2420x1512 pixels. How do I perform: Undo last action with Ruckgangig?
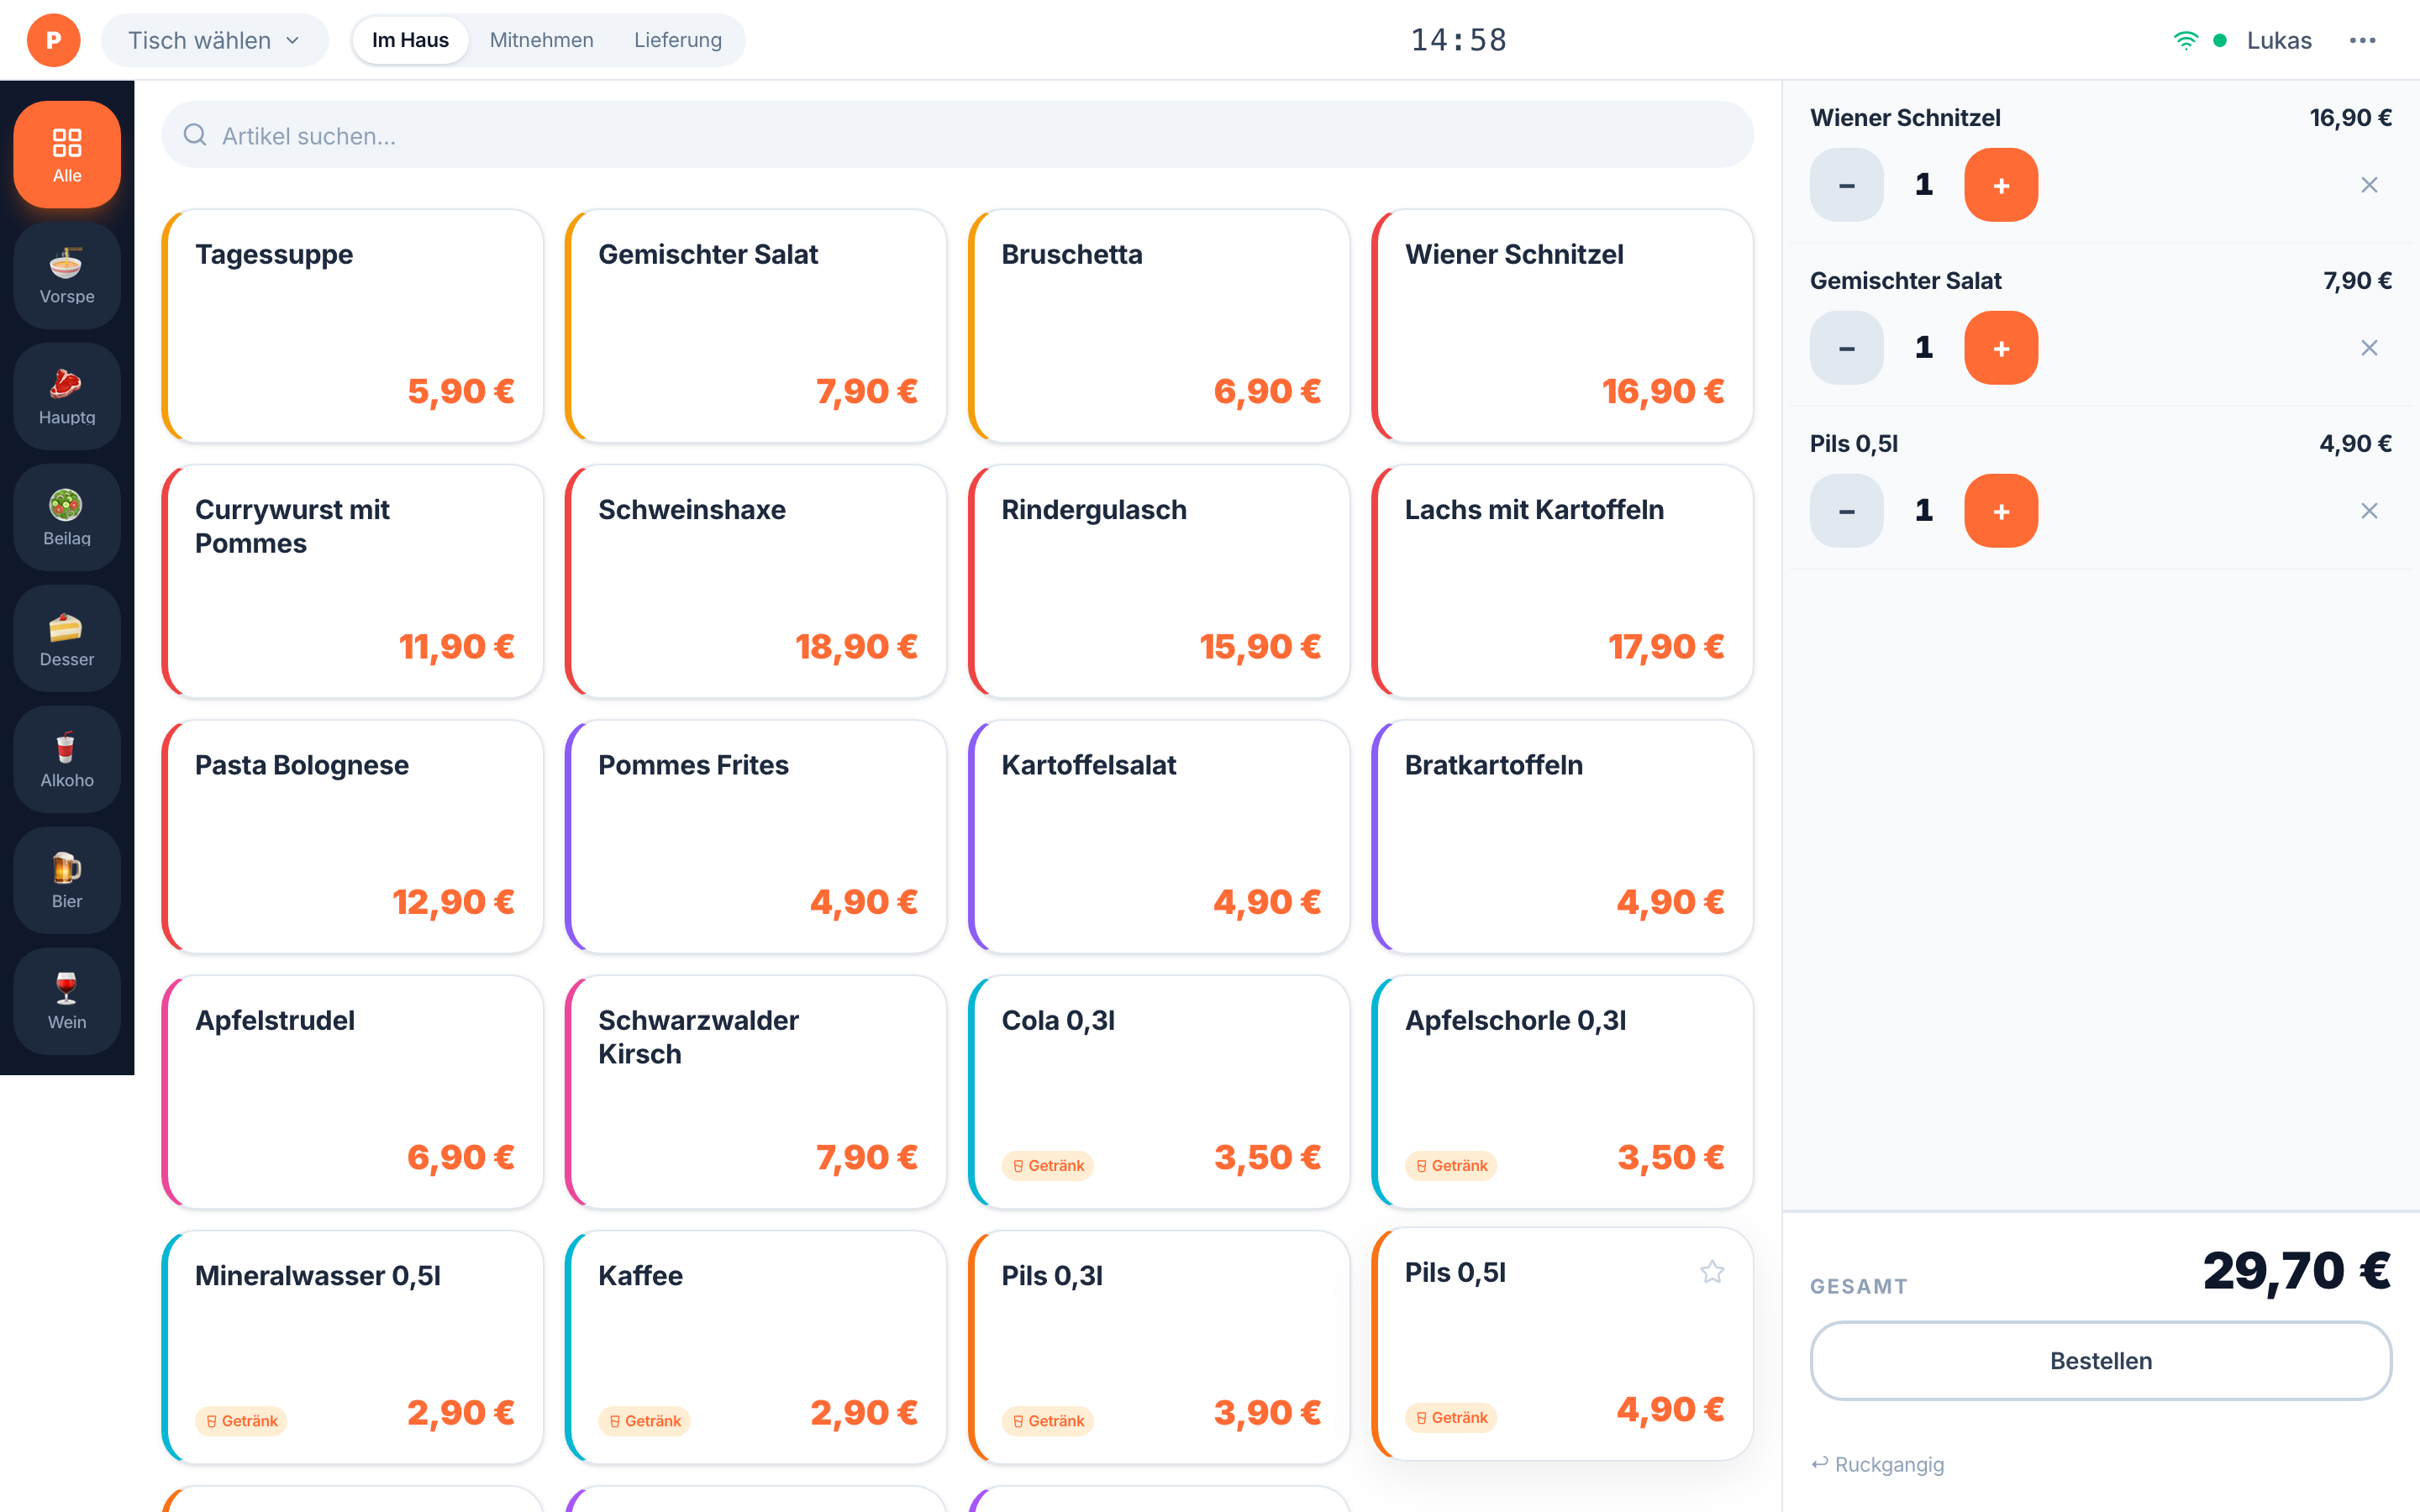[1877, 1464]
